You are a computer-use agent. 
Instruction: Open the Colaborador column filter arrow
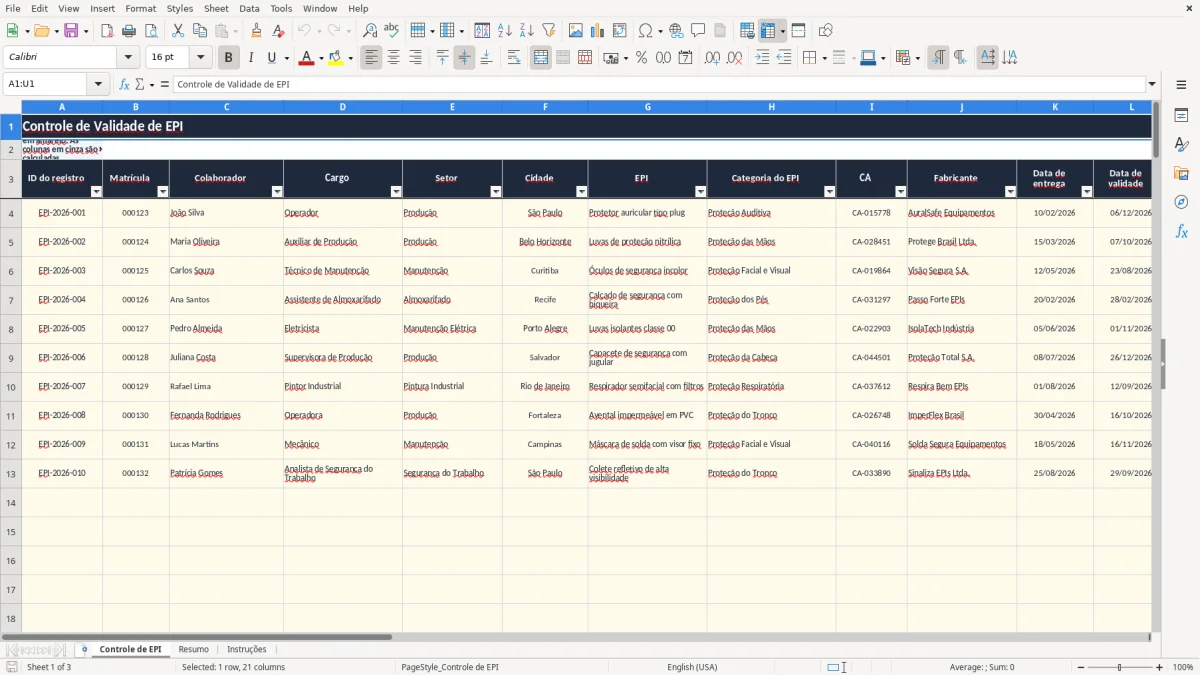coord(277,191)
